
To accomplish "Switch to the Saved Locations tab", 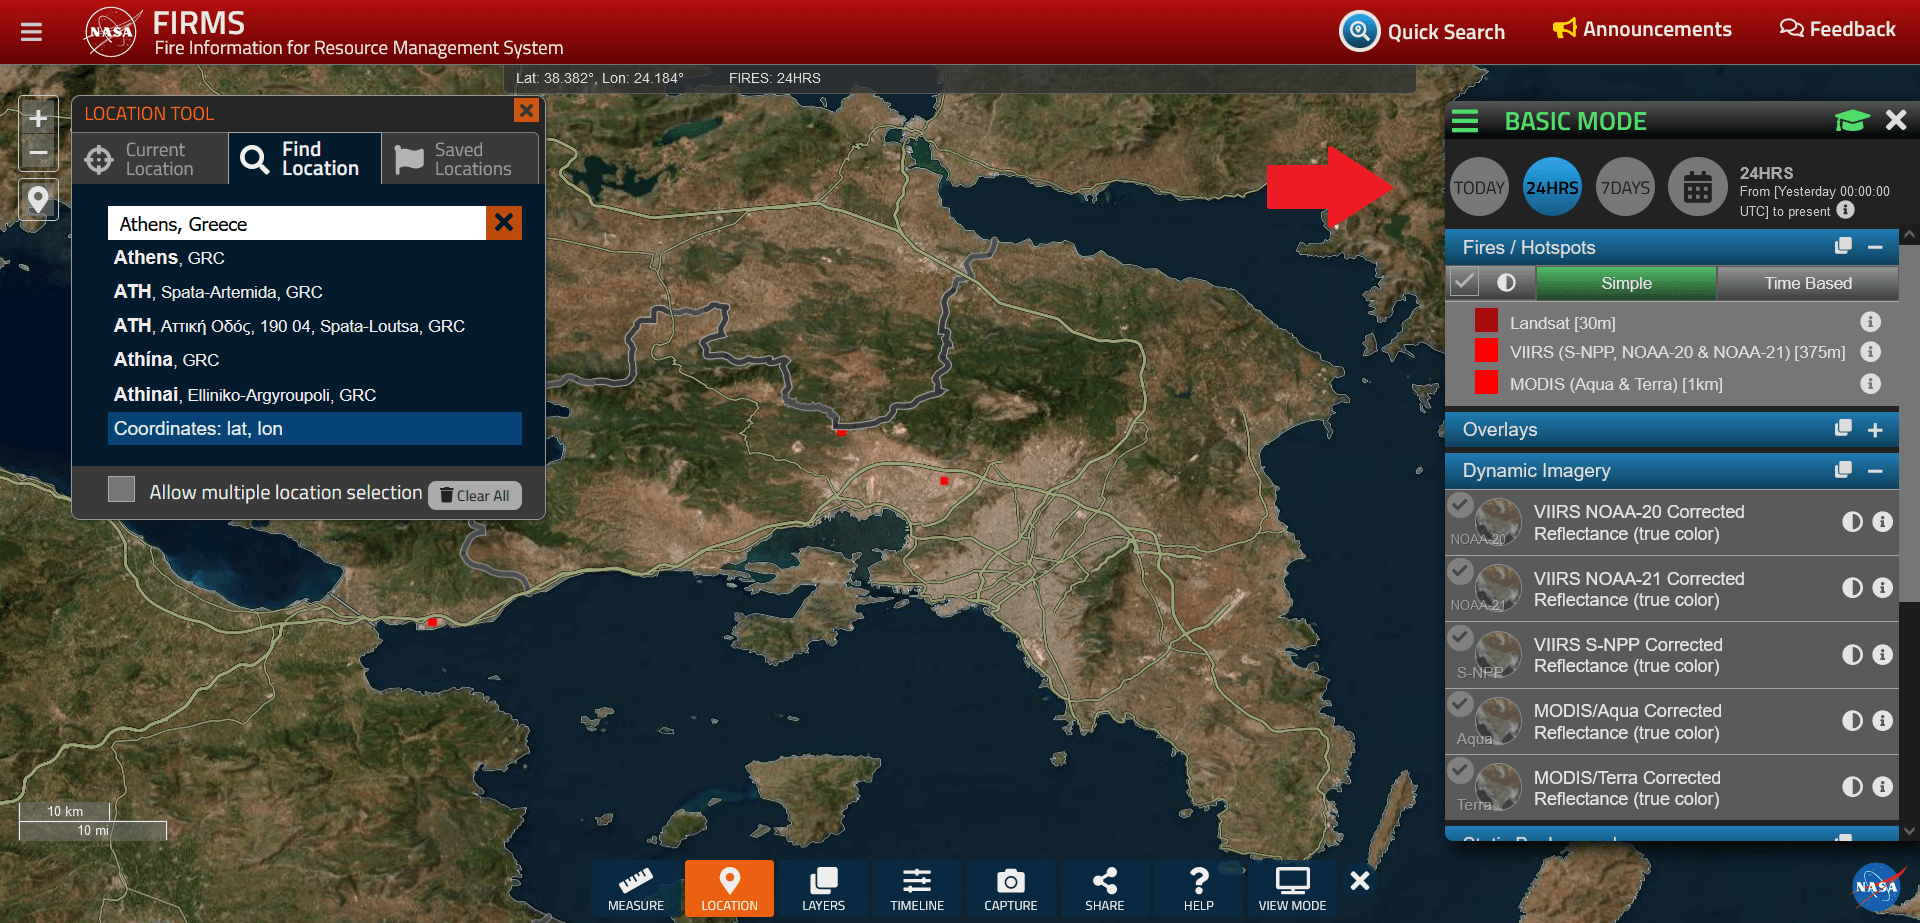I will pos(460,159).
